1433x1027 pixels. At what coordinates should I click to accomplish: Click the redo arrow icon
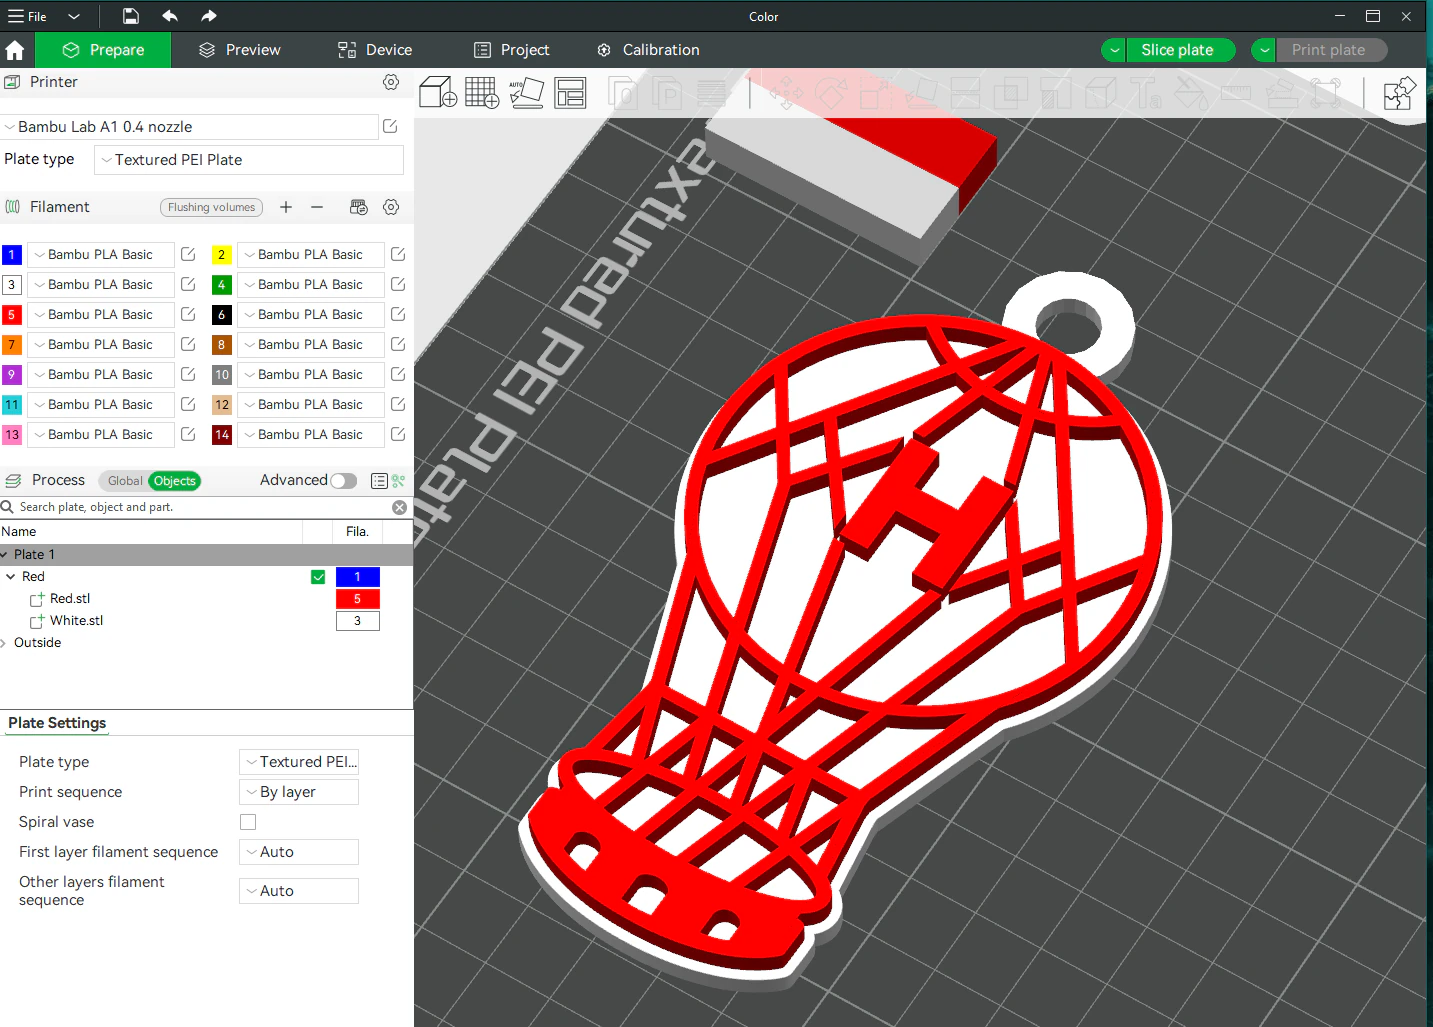[x=208, y=16]
